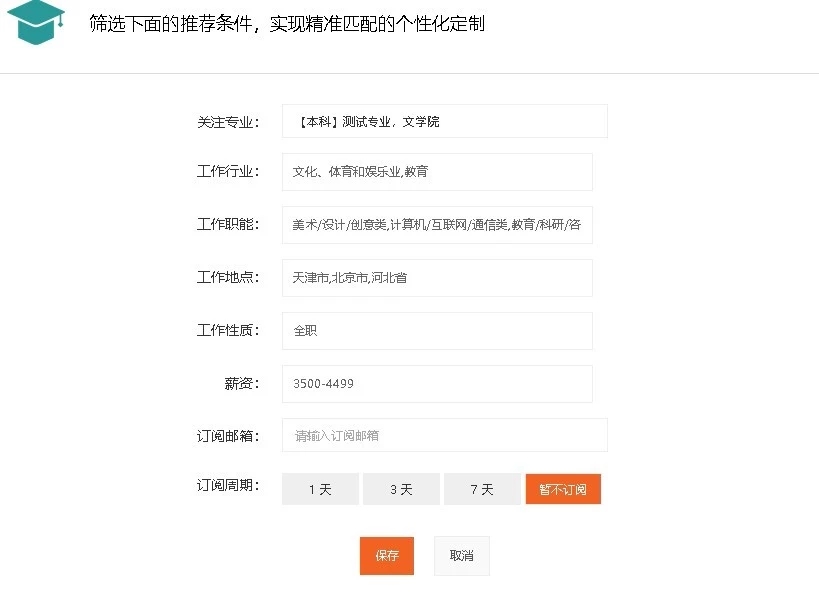Select the 3天 subscription period
The height and width of the screenshot is (600, 819).
coord(401,489)
